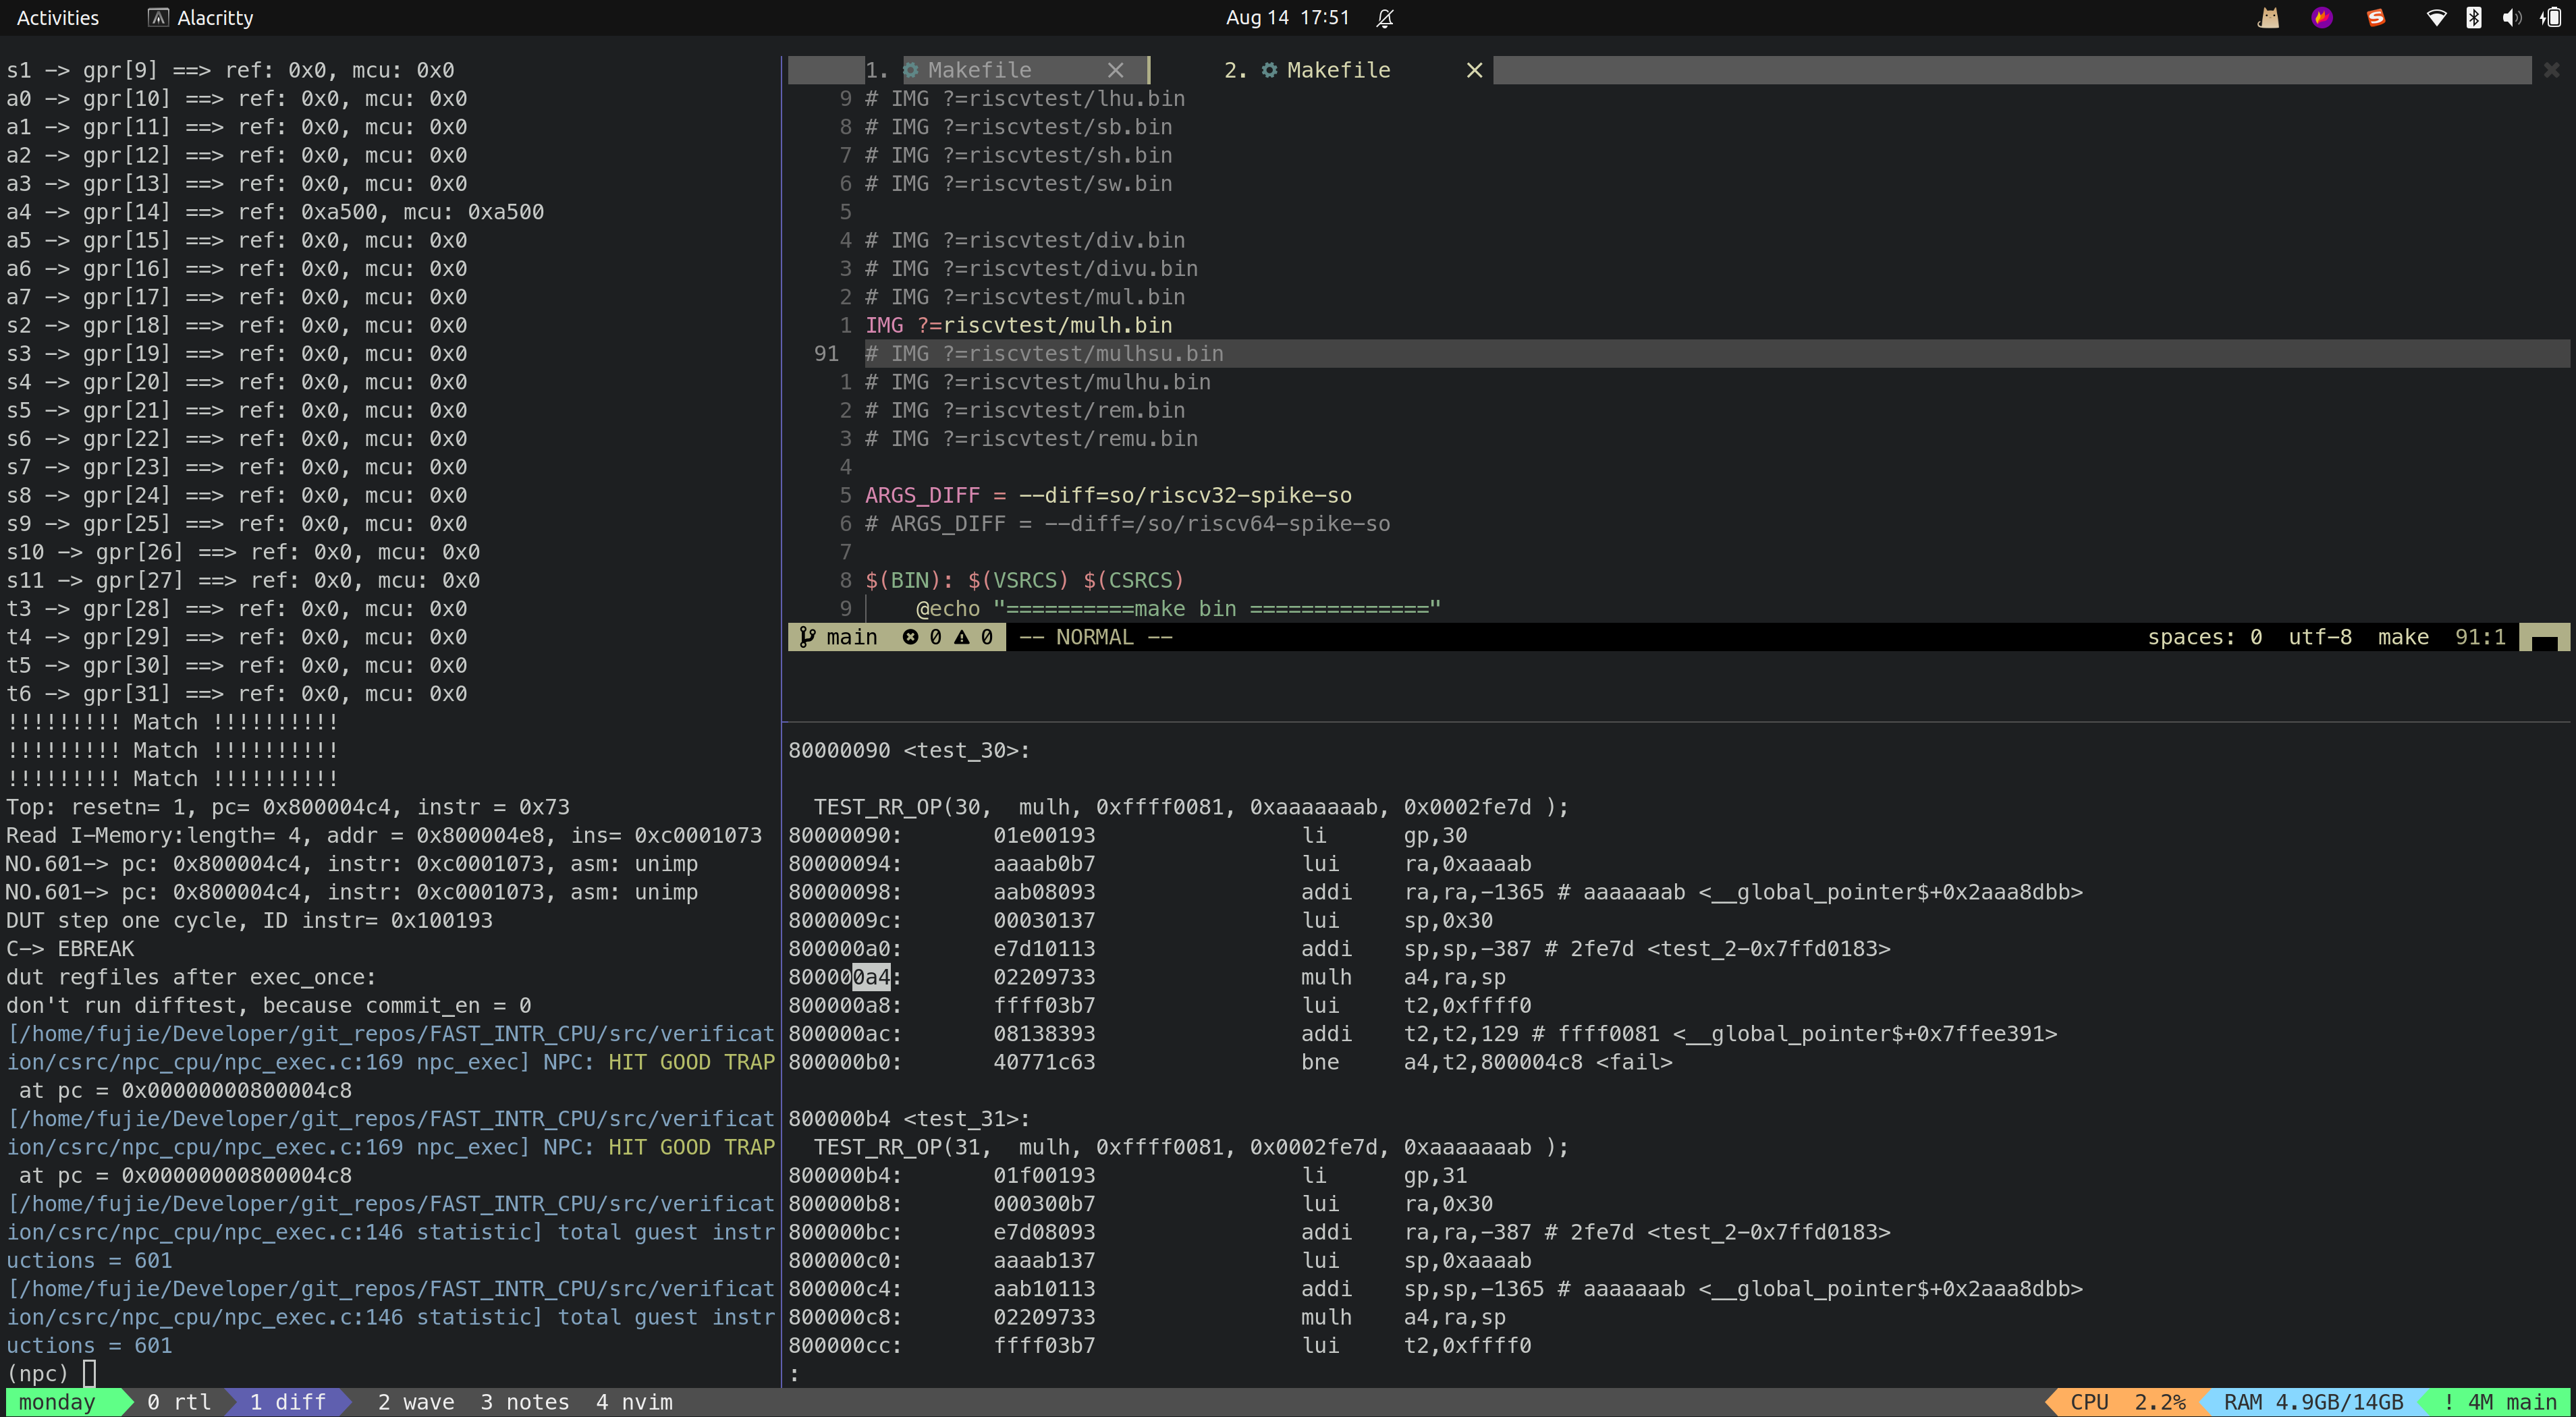
Task: Click line '# IMG ?=riscvtest/rem.bin'
Action: pos(1024,410)
